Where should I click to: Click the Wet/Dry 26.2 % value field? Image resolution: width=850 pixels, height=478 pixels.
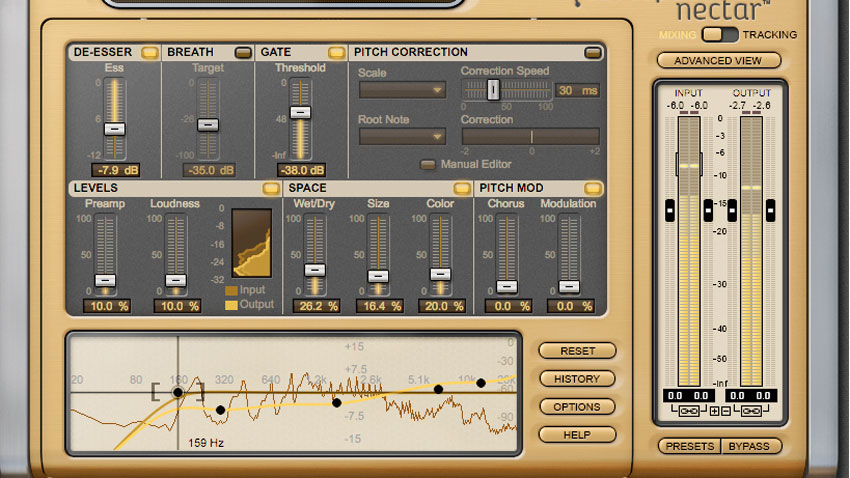tap(317, 306)
